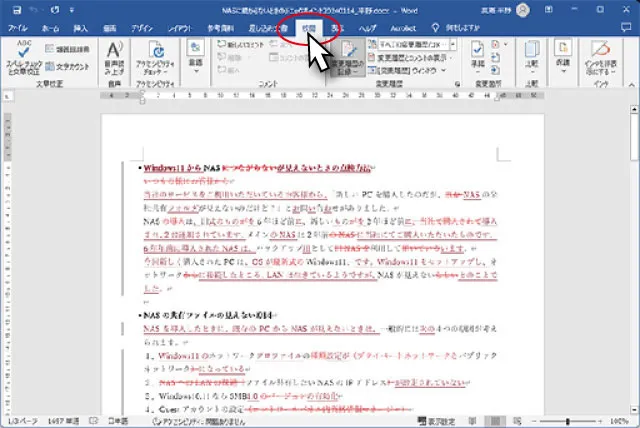Open Display Settings (表示設定) in status bar
The width and height of the screenshot is (640, 428).
(436, 421)
